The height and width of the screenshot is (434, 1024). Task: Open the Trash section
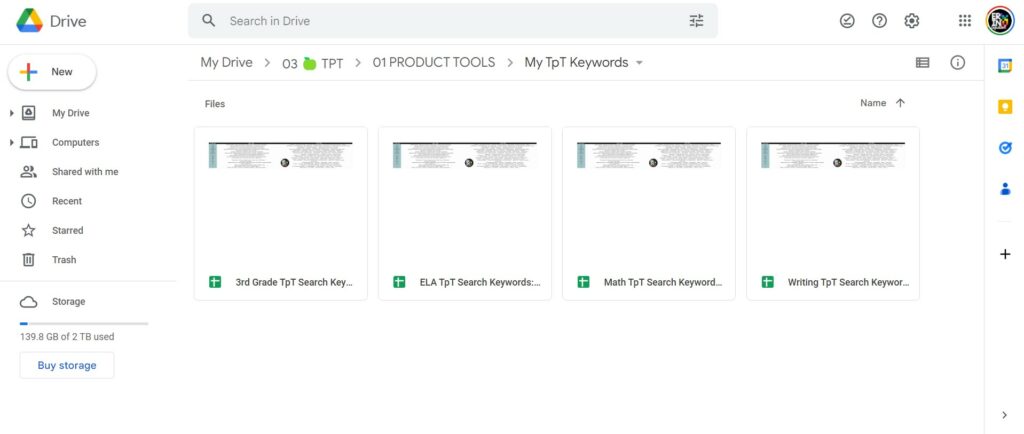click(x=64, y=260)
